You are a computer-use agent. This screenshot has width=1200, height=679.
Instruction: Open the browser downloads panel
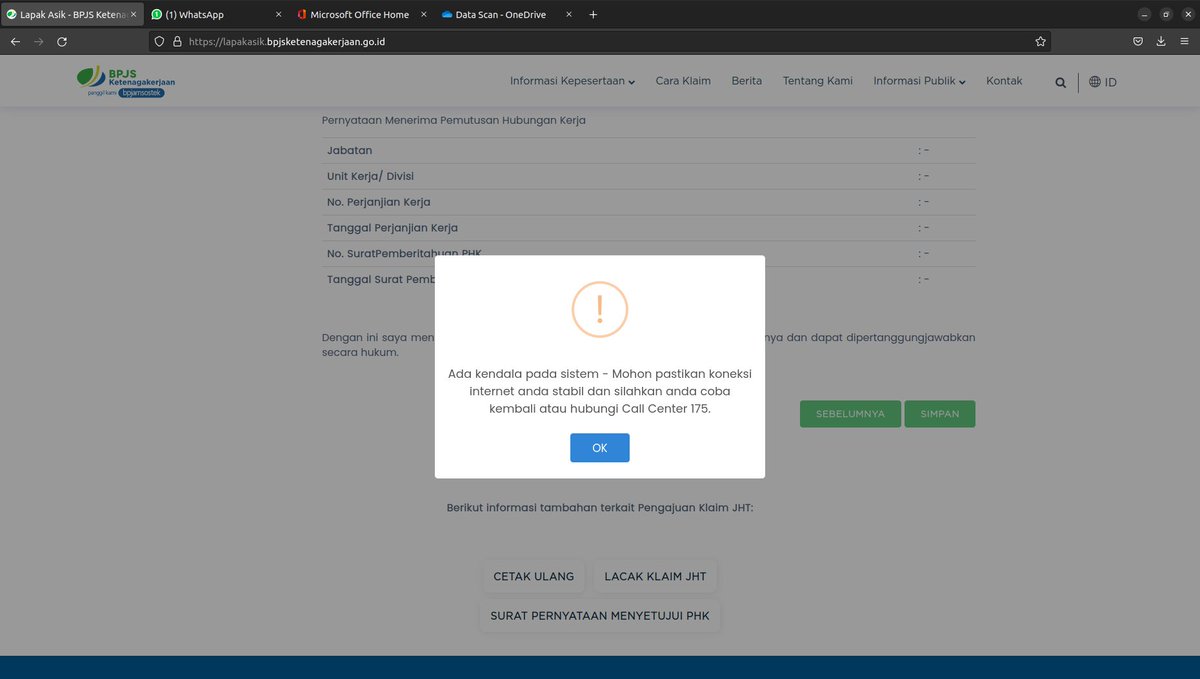tap(1161, 42)
